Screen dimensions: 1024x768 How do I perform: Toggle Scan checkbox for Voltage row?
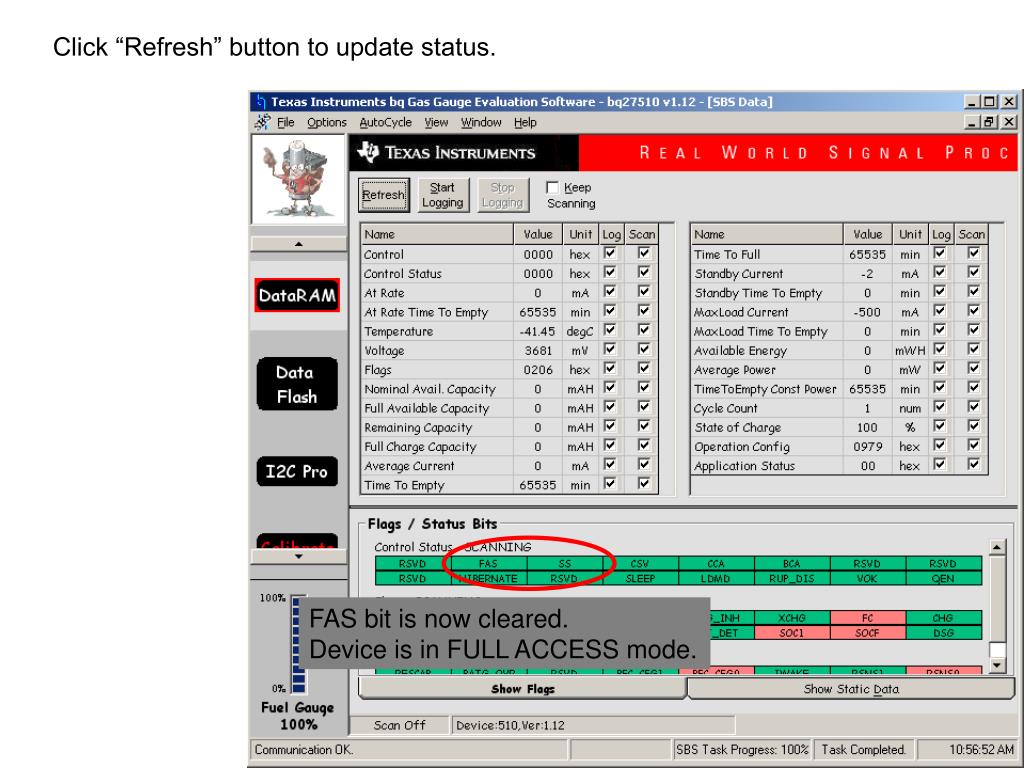coord(644,349)
